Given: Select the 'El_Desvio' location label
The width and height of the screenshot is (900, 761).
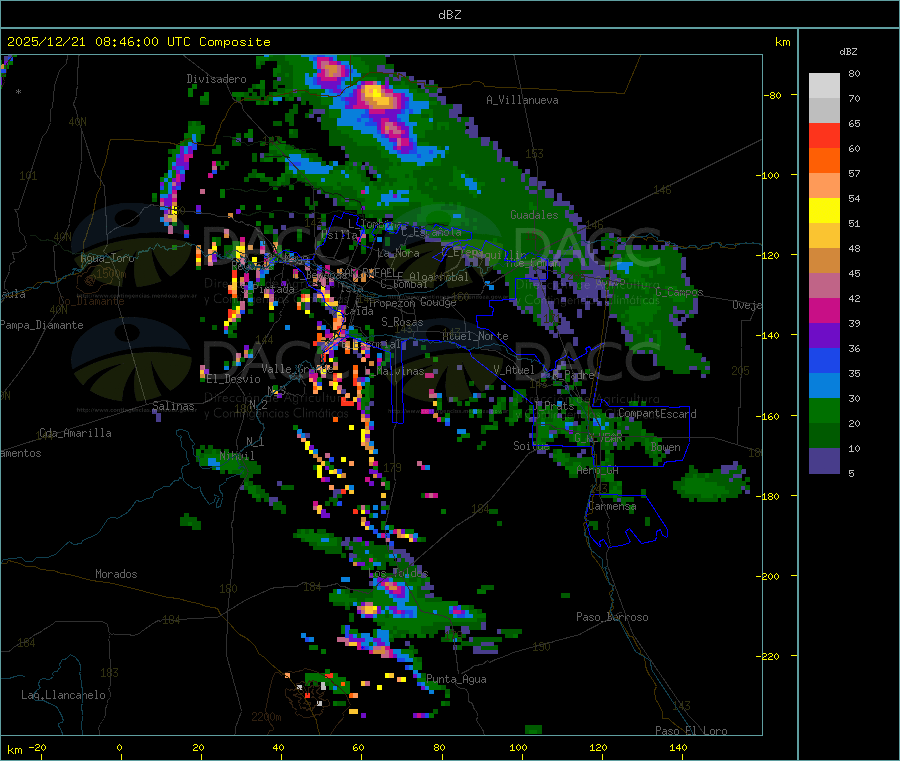Looking at the screenshot, I should tap(233, 379).
